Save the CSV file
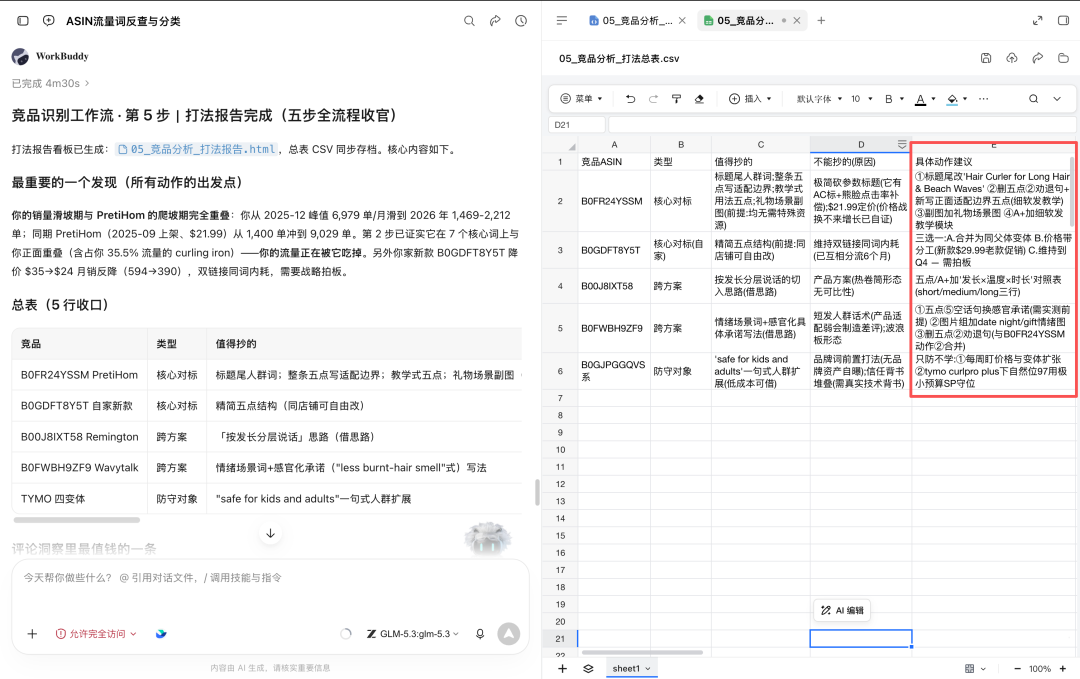 (986, 59)
